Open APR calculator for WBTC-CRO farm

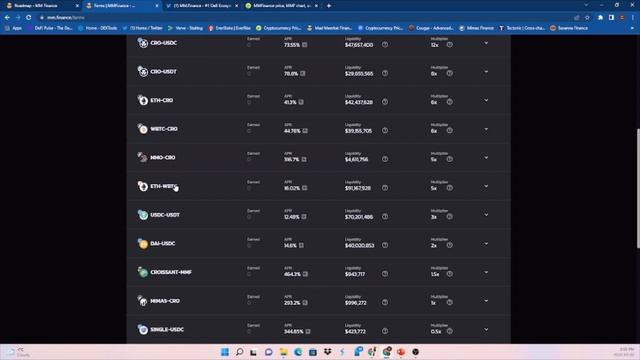point(305,131)
